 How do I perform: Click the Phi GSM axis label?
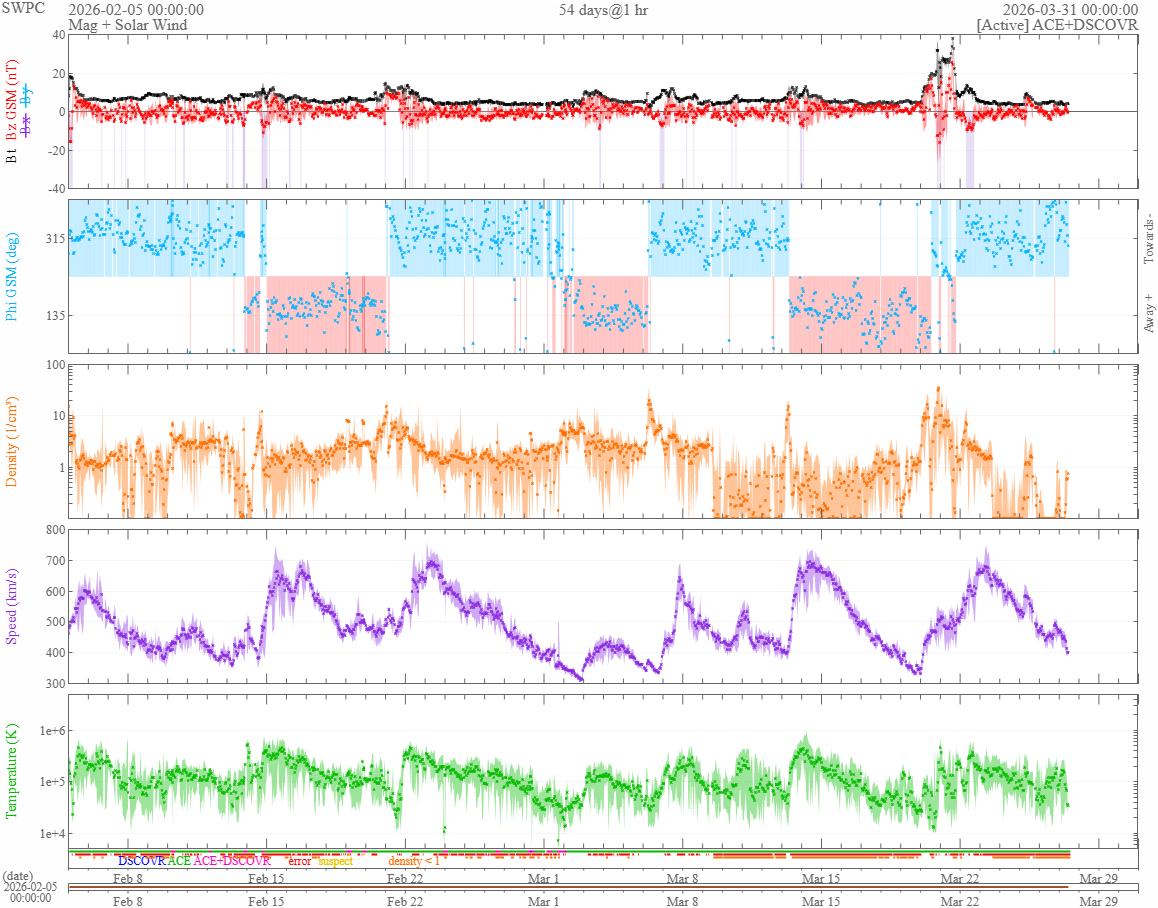[x=13, y=275]
